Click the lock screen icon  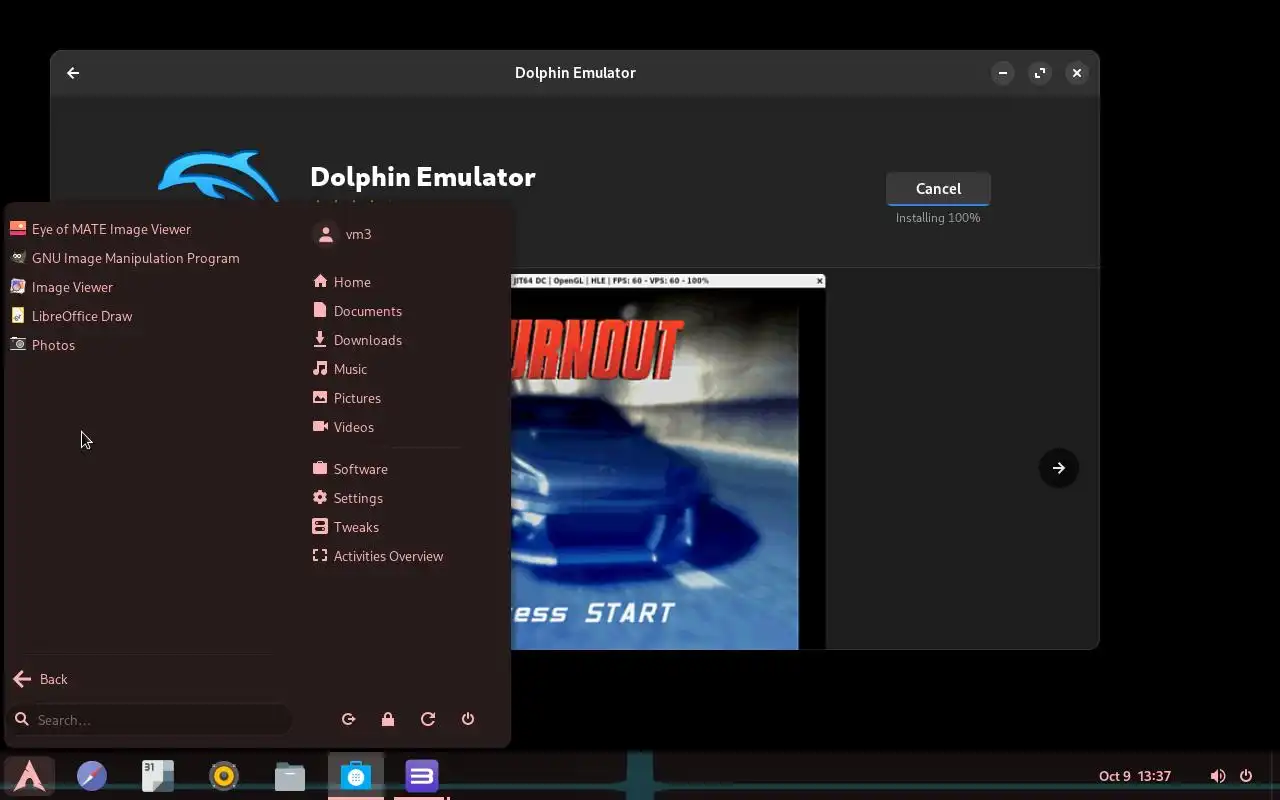pyautogui.click(x=388, y=719)
